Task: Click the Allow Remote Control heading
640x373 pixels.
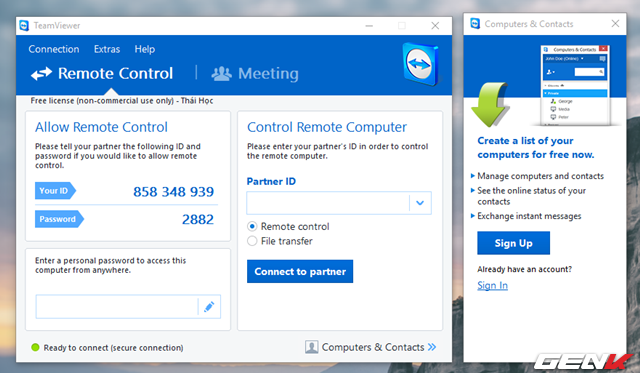Action: 101,127
